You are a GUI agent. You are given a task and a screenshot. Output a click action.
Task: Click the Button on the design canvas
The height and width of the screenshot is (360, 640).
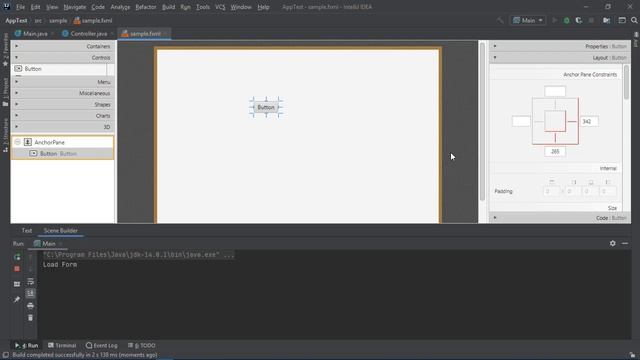point(266,107)
